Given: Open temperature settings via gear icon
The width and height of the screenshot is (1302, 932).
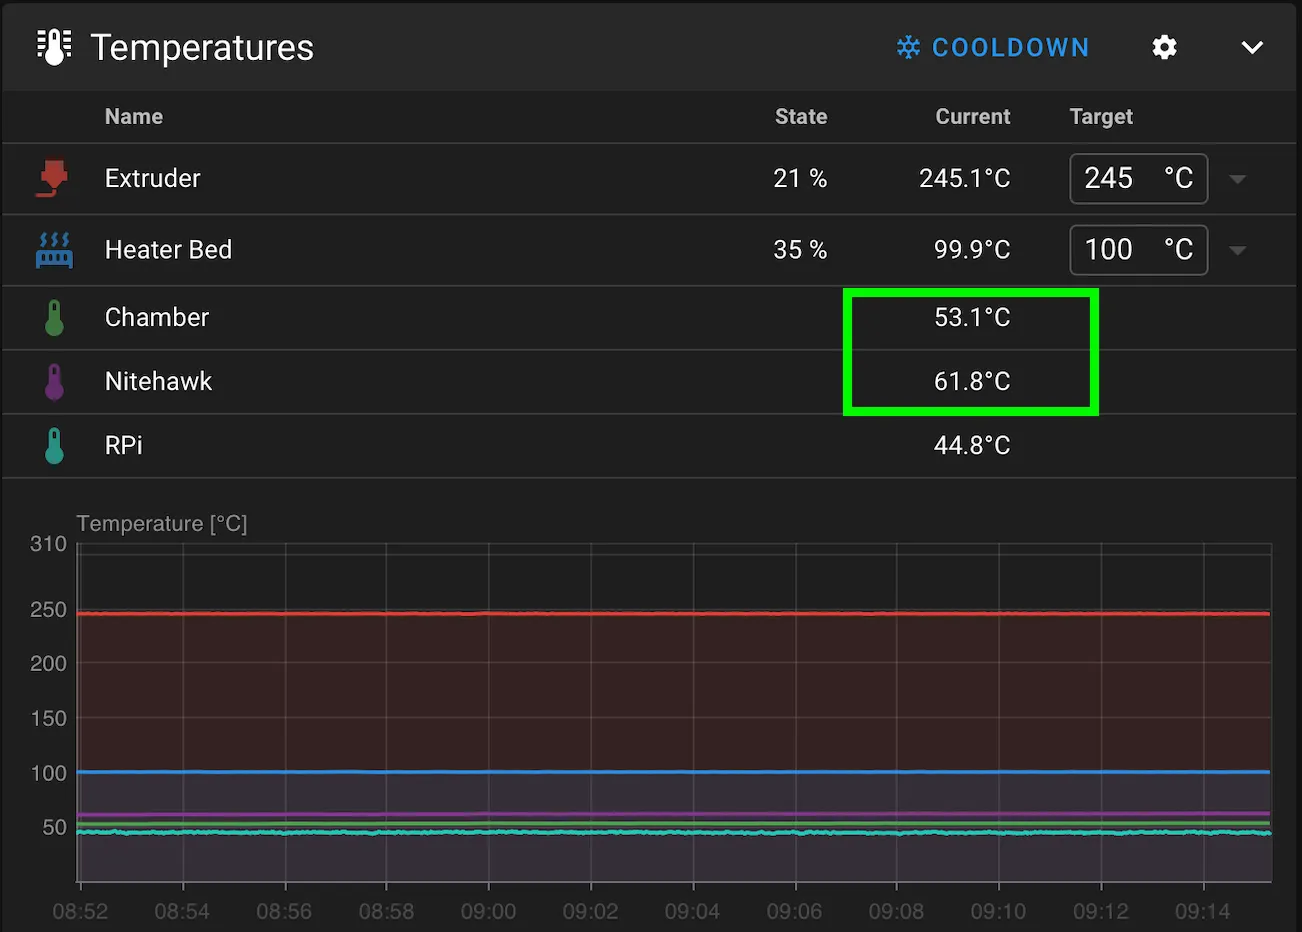Looking at the screenshot, I should (x=1164, y=47).
